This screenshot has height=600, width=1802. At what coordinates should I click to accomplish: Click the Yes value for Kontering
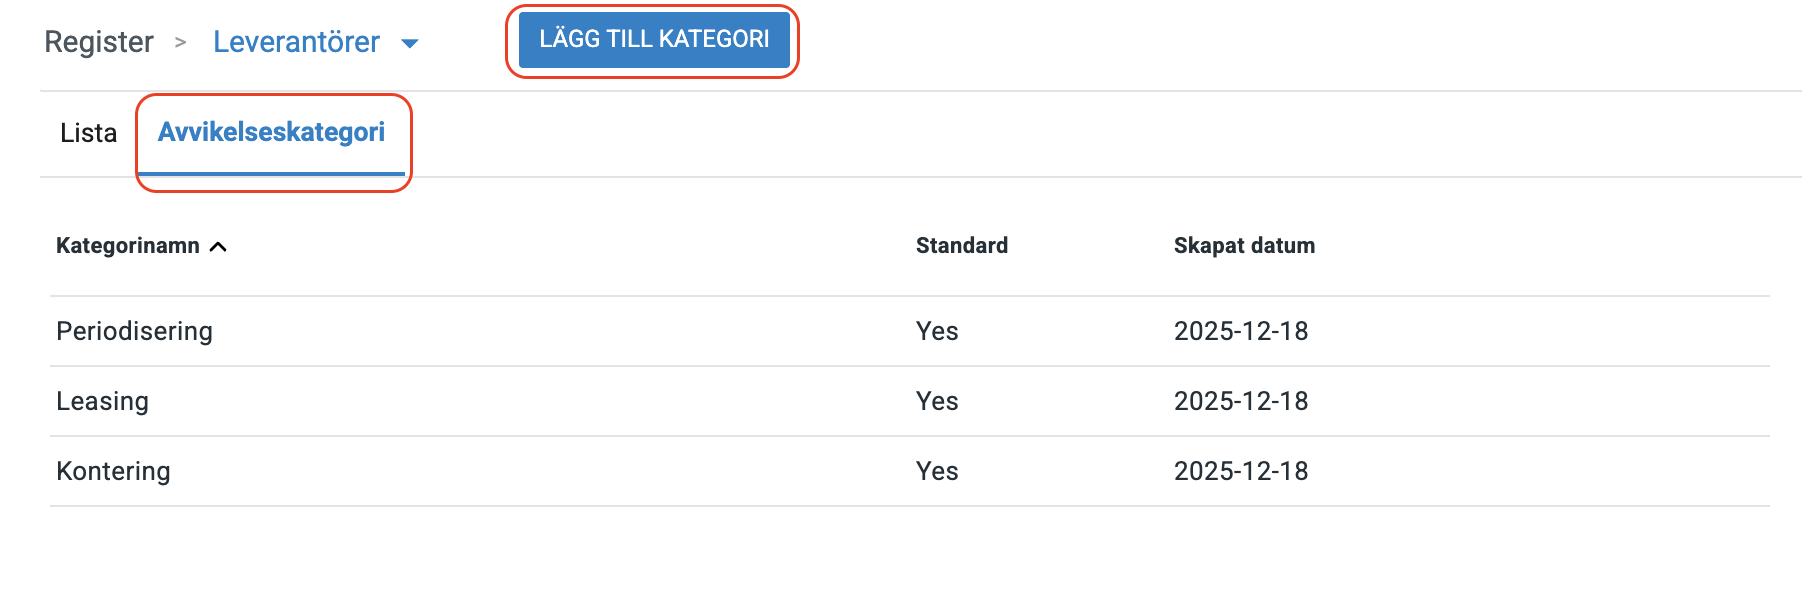(x=937, y=471)
